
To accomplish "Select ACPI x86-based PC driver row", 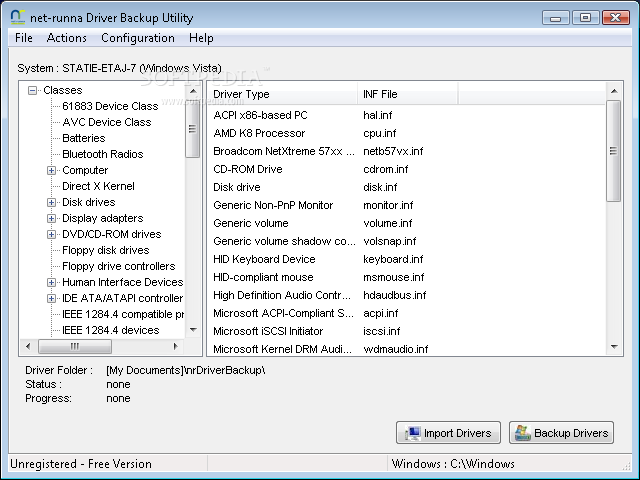I will pos(407,115).
